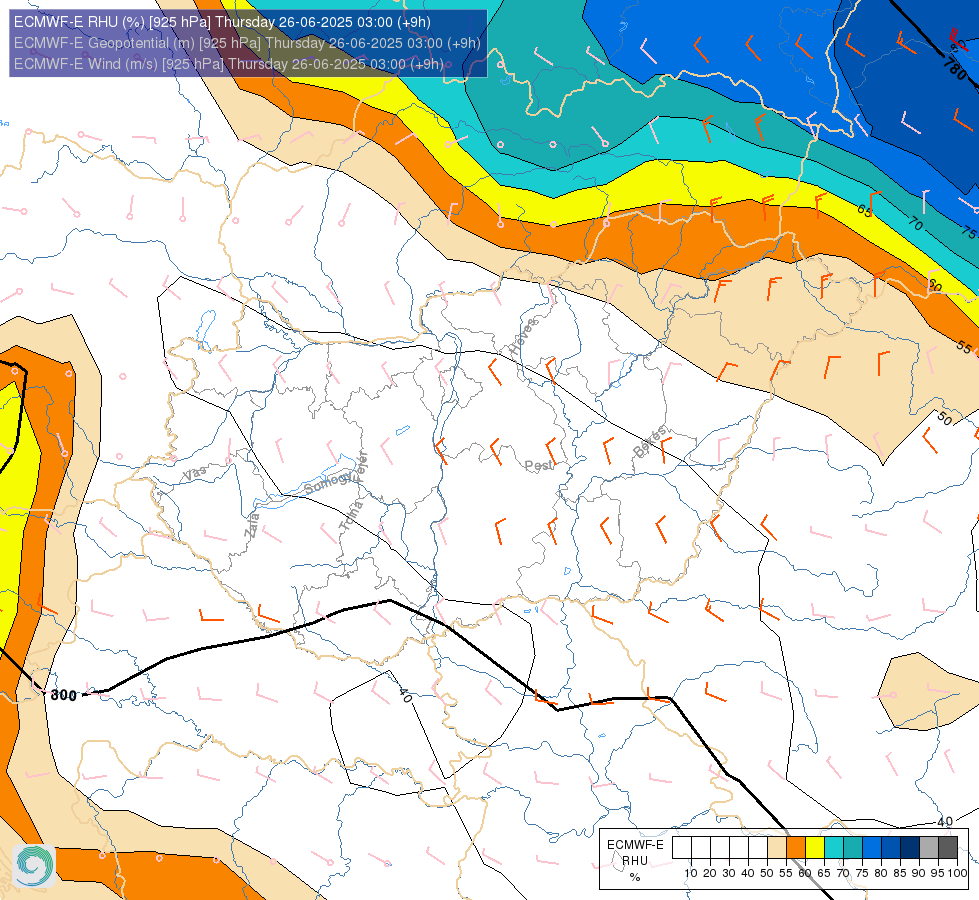Click the 10 value on legend scale

point(691,873)
